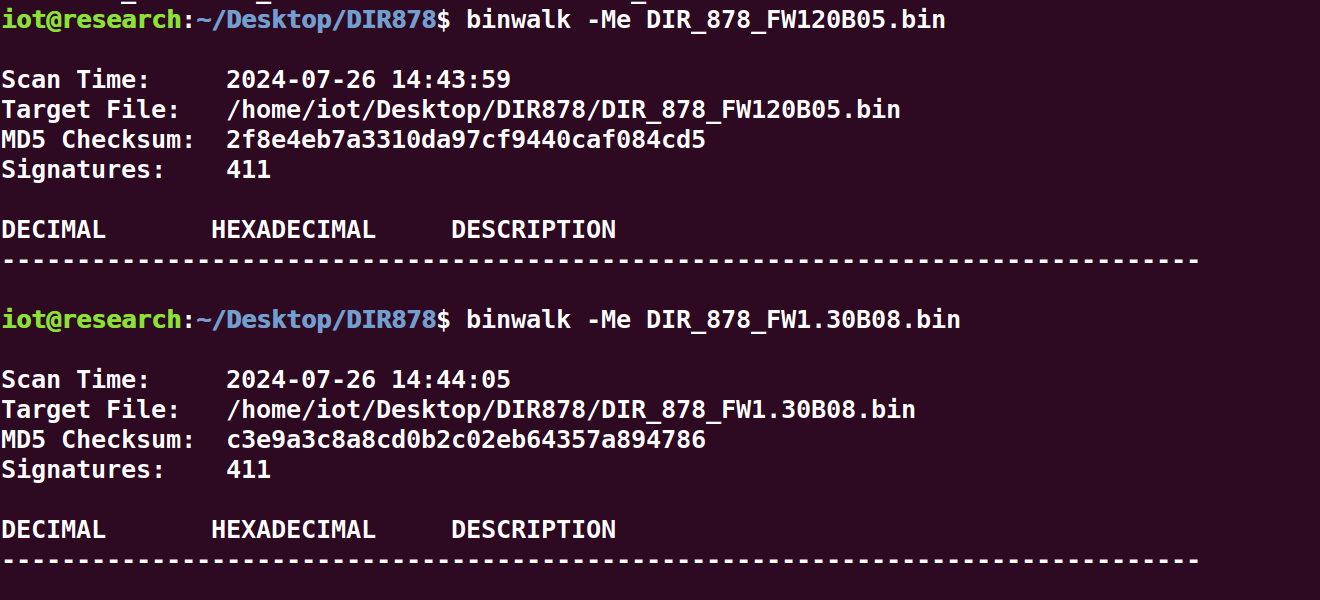Click the first DESCRIPTION column header
The width and height of the screenshot is (1320, 600).
tap(533, 229)
